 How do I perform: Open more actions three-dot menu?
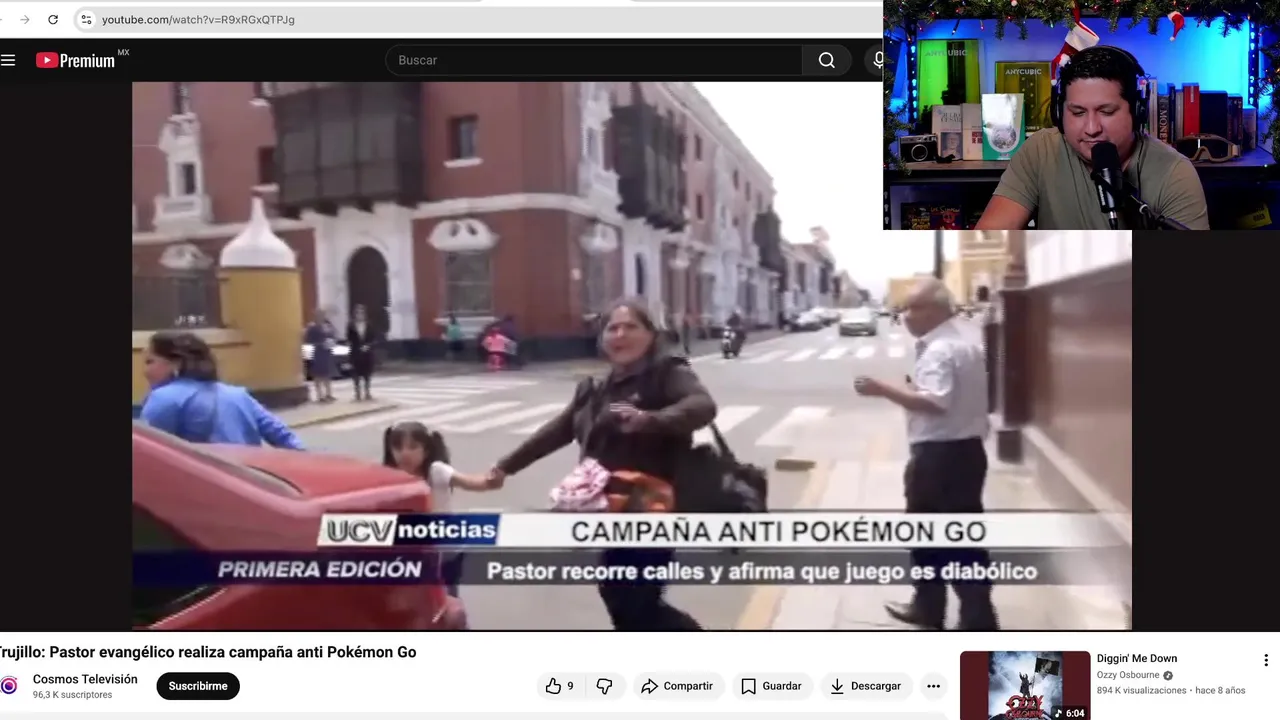933,686
